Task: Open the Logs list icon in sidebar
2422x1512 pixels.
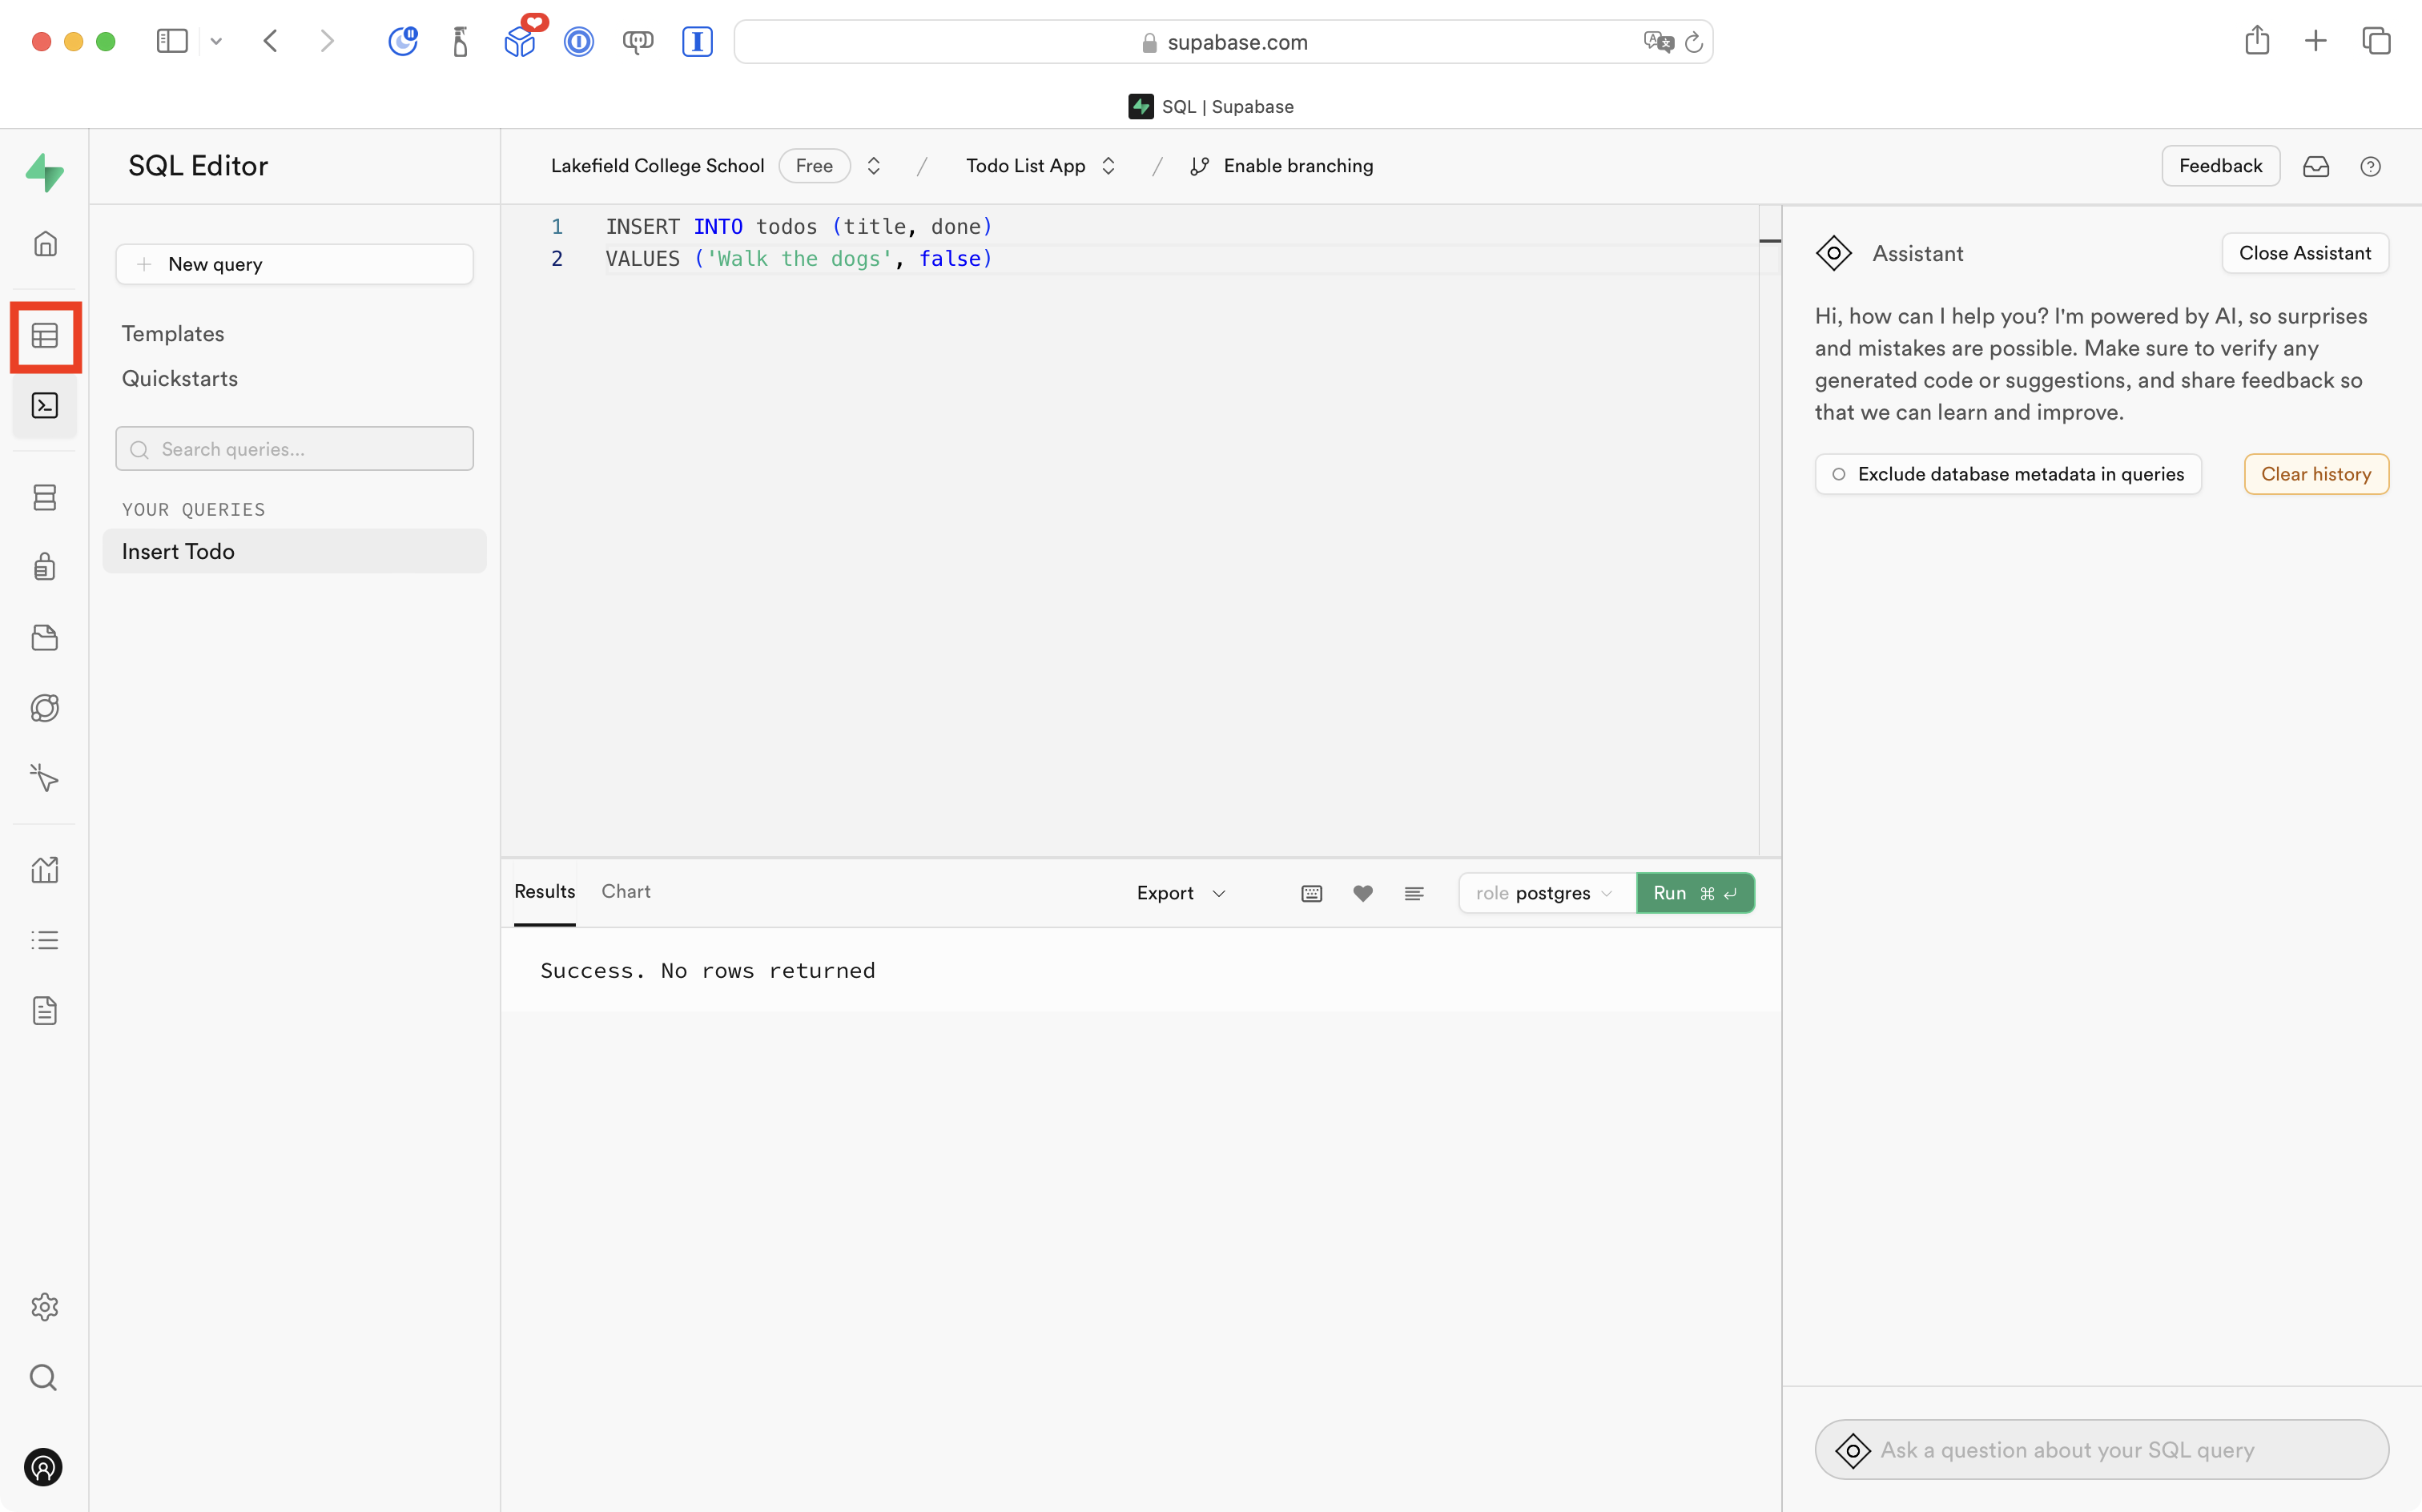Action: point(45,939)
